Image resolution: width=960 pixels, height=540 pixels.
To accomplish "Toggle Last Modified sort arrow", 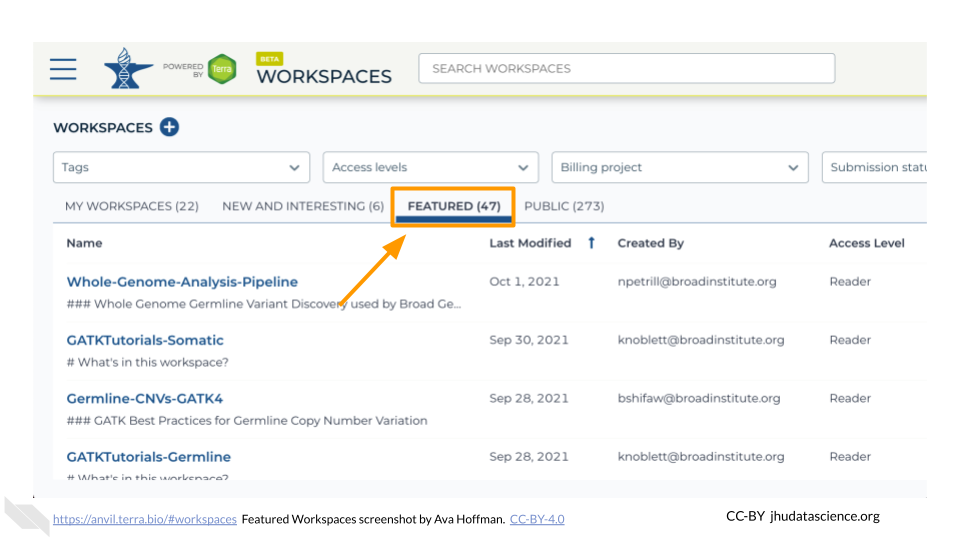I will click(x=591, y=243).
